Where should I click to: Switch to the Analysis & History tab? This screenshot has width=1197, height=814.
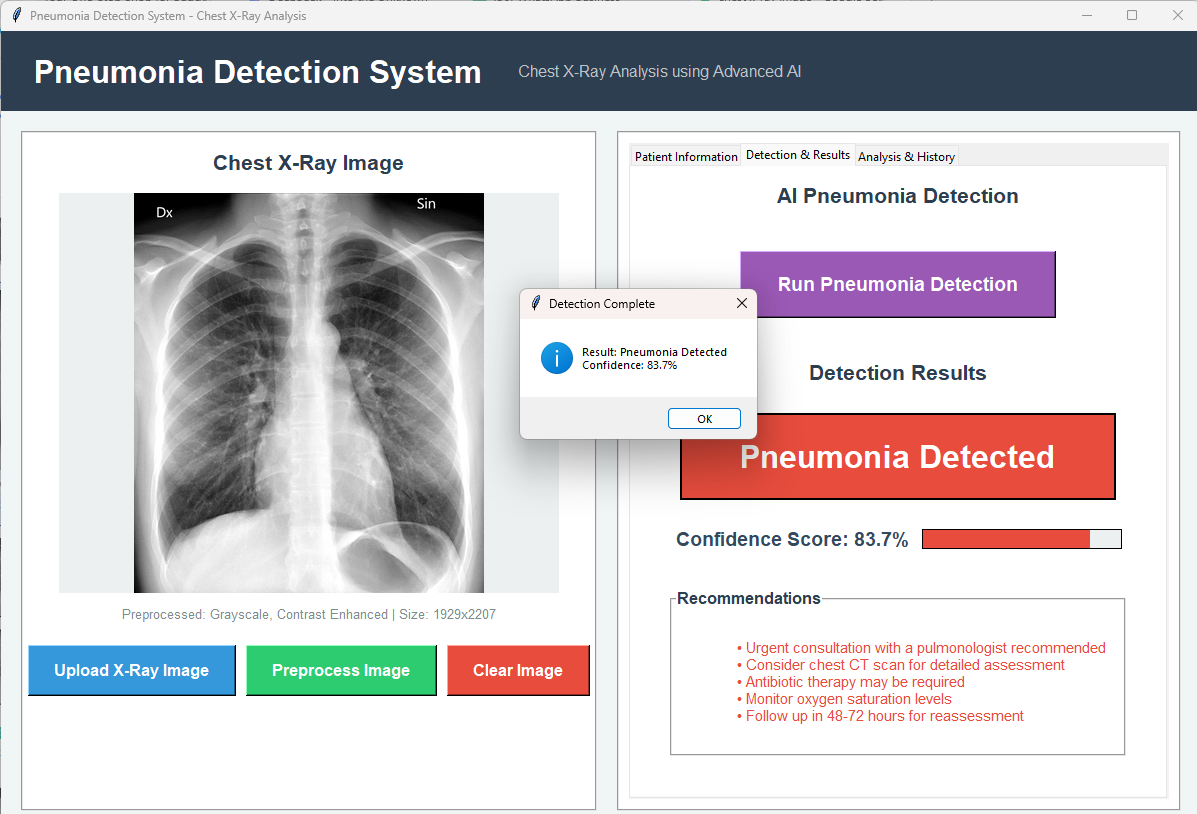click(906, 157)
